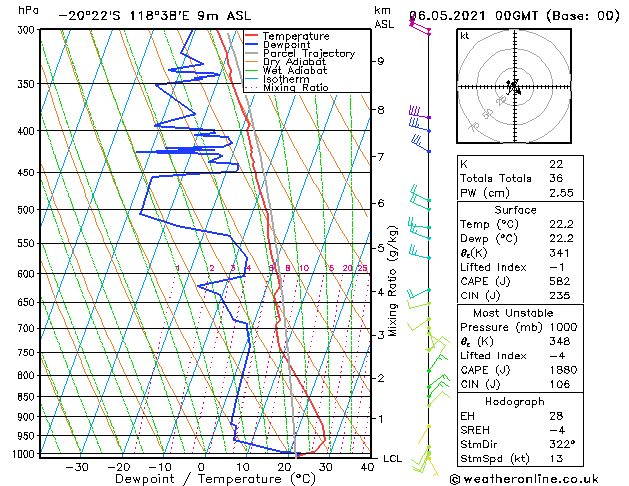Click the magenta wind barb at chart top
The image size is (629, 486).
click(x=421, y=28)
